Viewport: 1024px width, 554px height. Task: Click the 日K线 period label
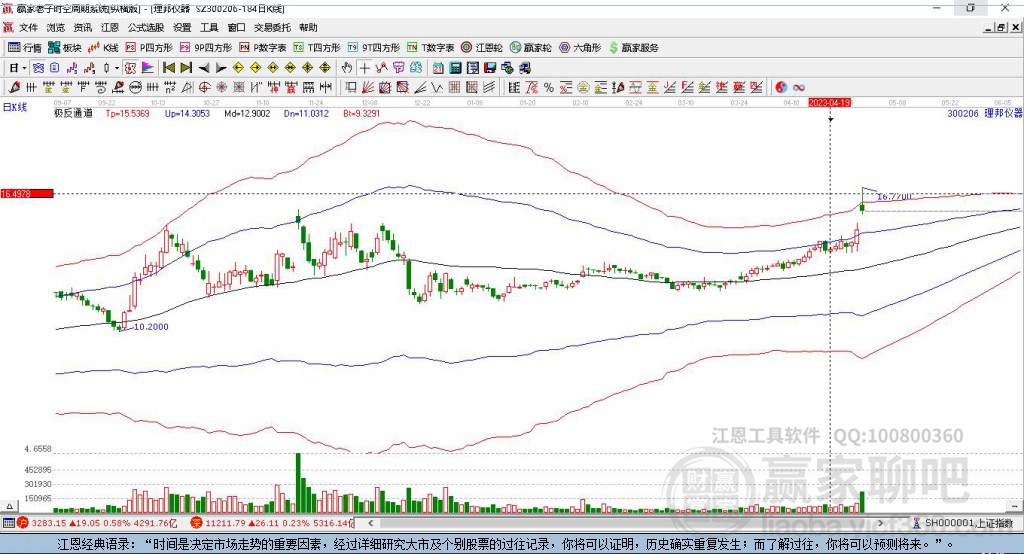(14, 107)
